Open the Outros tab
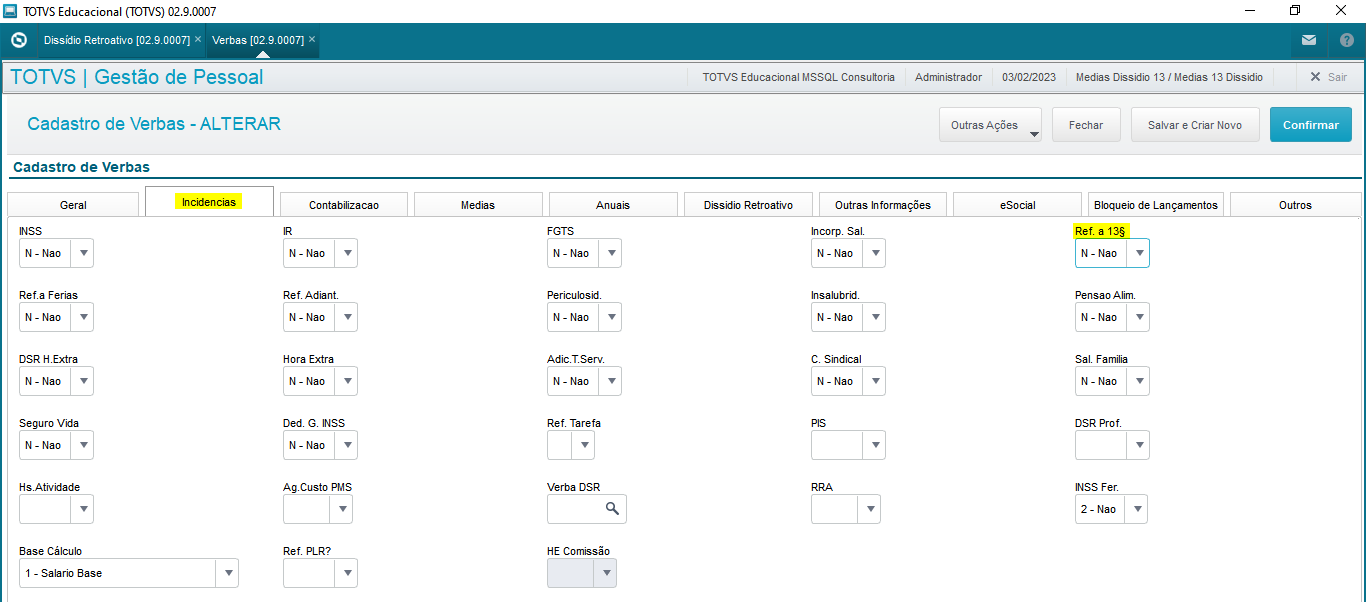This screenshot has width=1366, height=602. (x=1295, y=205)
